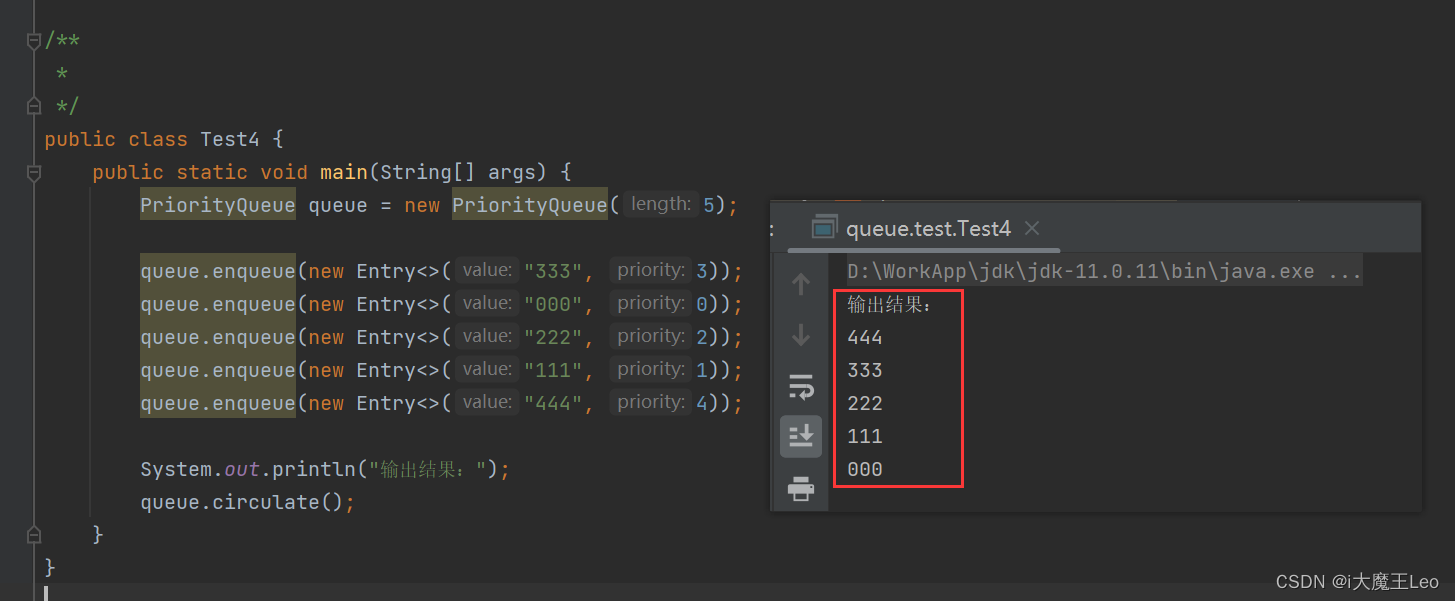Click the run configuration icon beside queue.test.Test4

click(824, 228)
